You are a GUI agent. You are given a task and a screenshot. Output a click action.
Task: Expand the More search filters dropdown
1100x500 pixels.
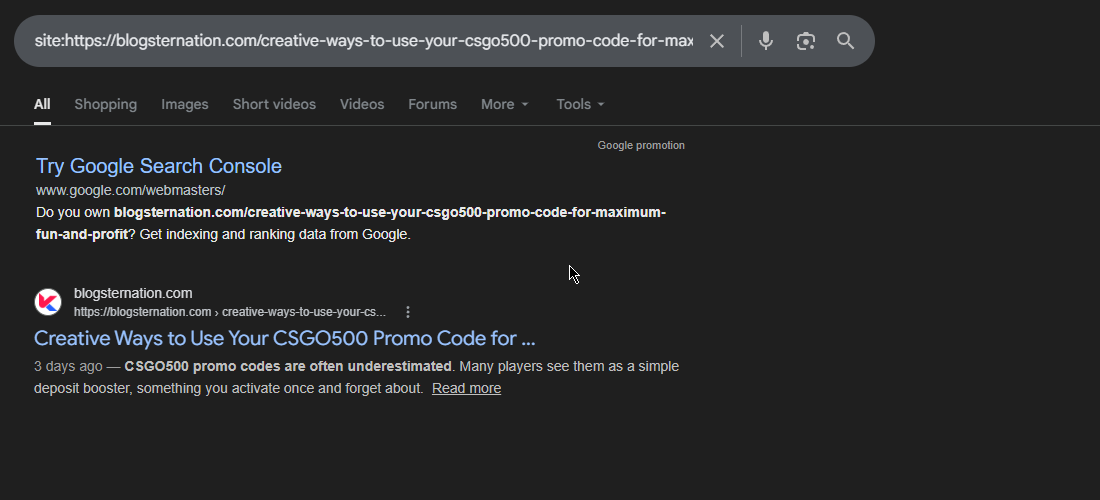[x=505, y=104]
